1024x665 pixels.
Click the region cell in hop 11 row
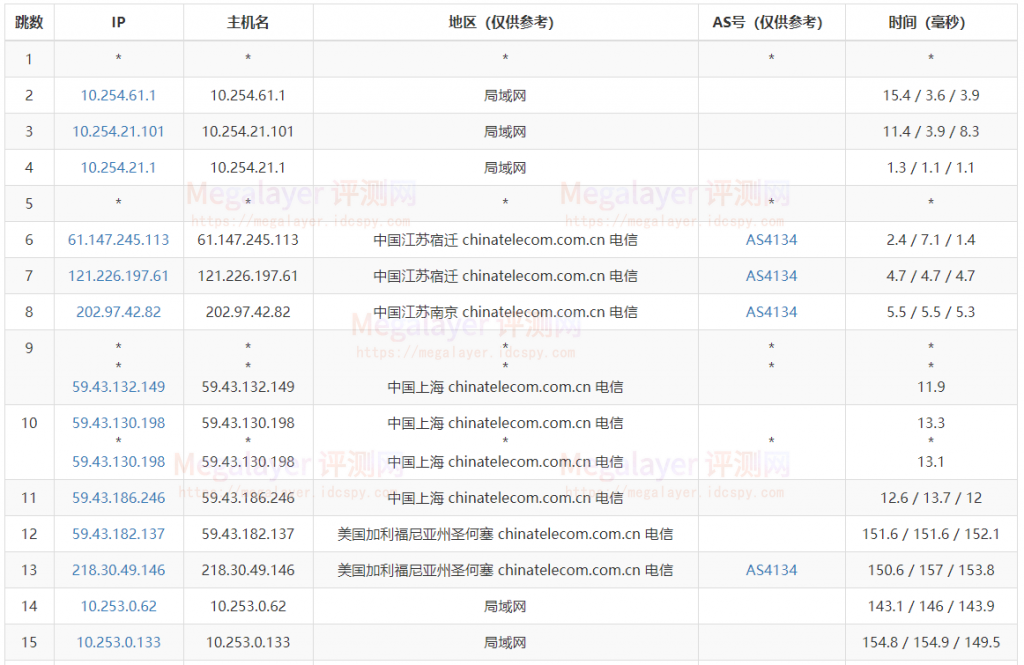click(x=505, y=498)
